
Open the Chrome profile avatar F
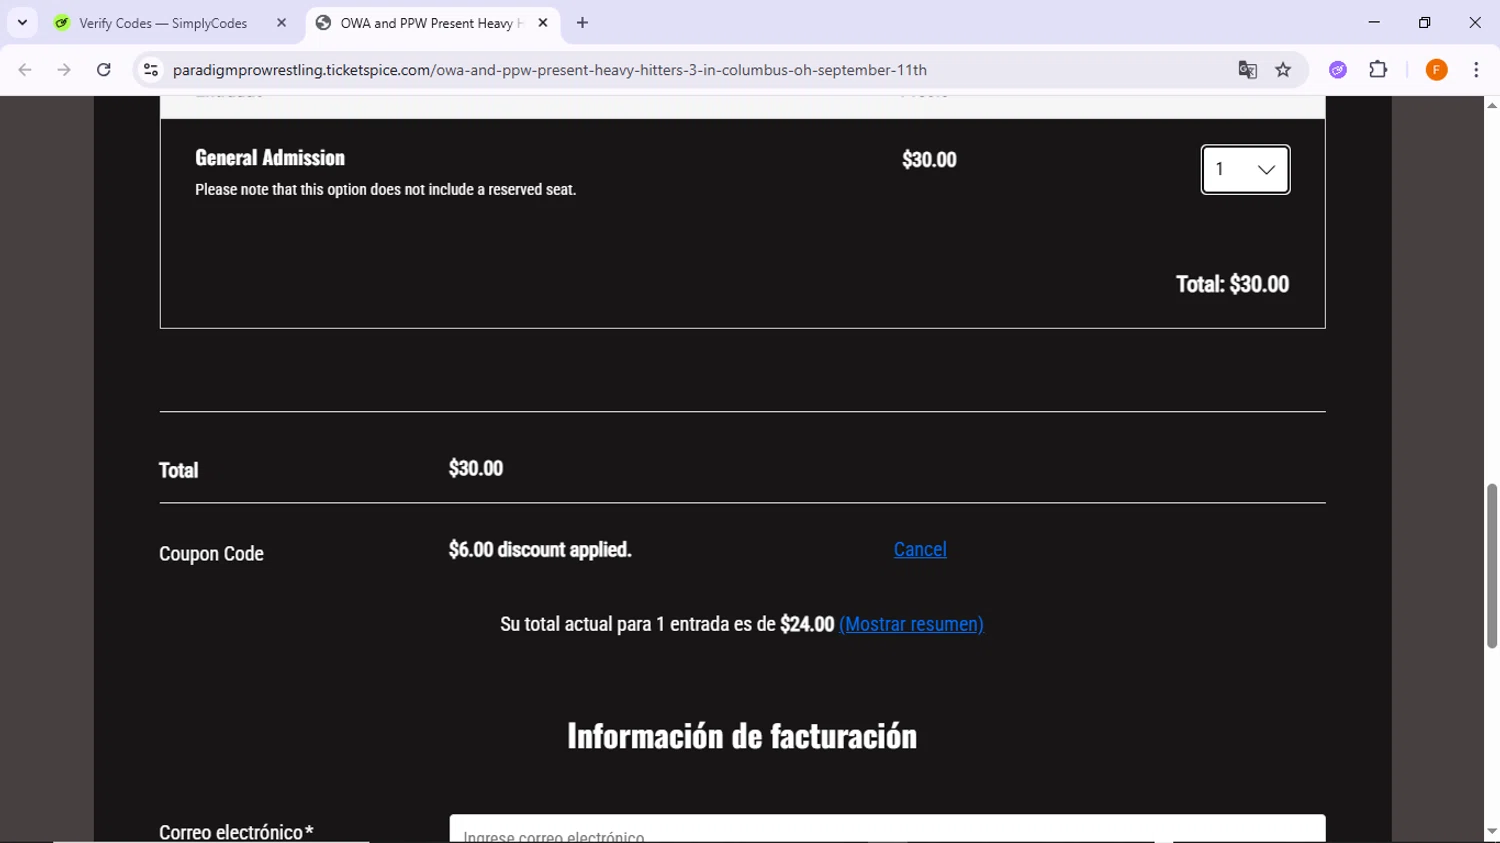click(1436, 70)
